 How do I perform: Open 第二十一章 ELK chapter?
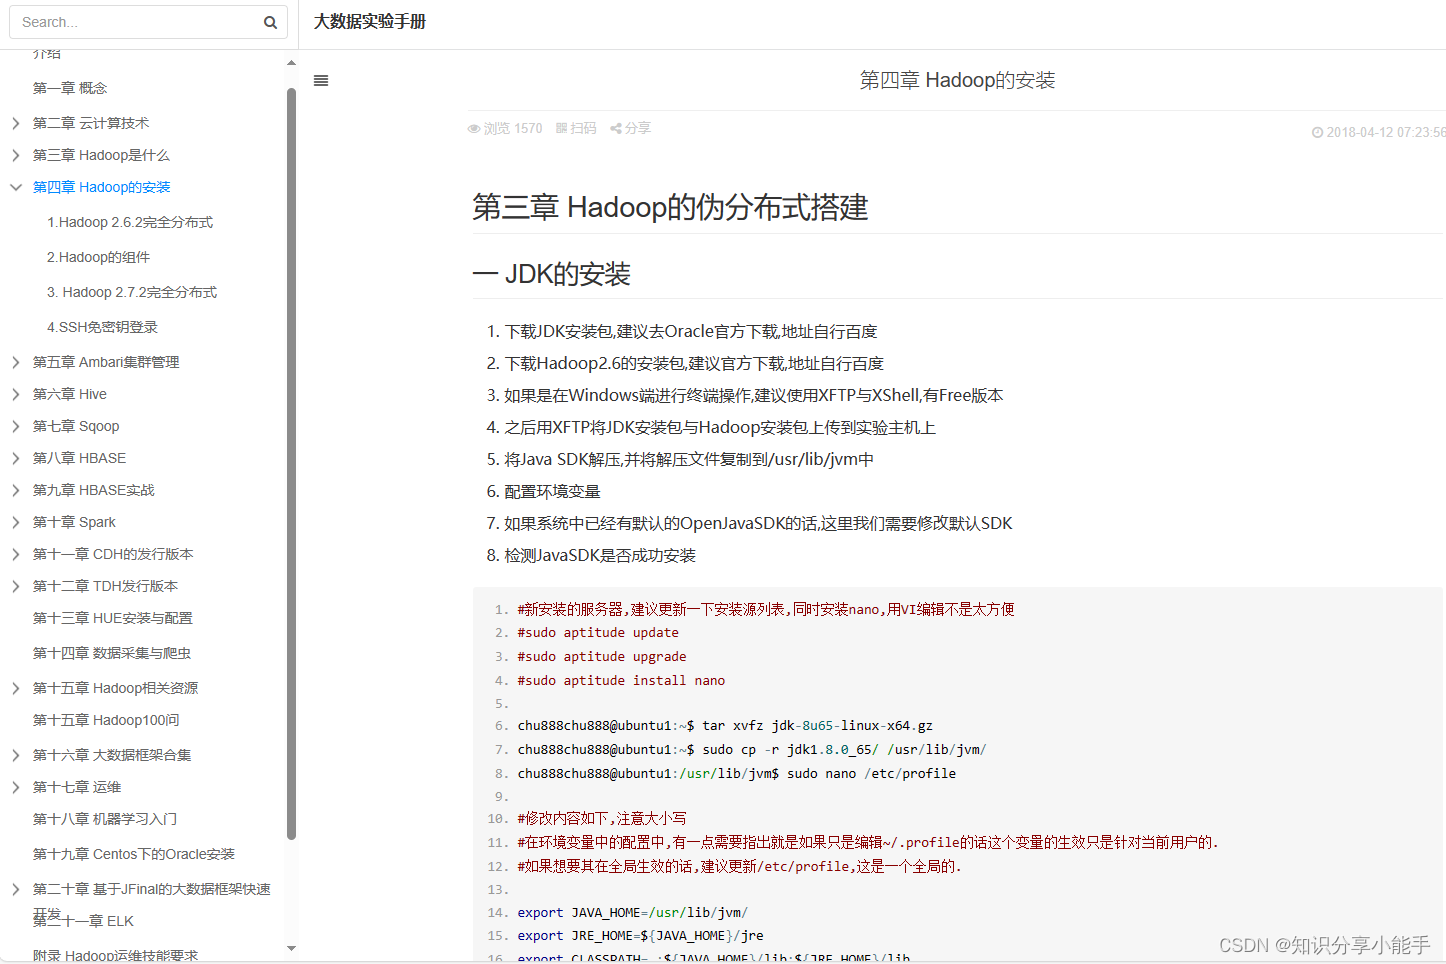[83, 921]
